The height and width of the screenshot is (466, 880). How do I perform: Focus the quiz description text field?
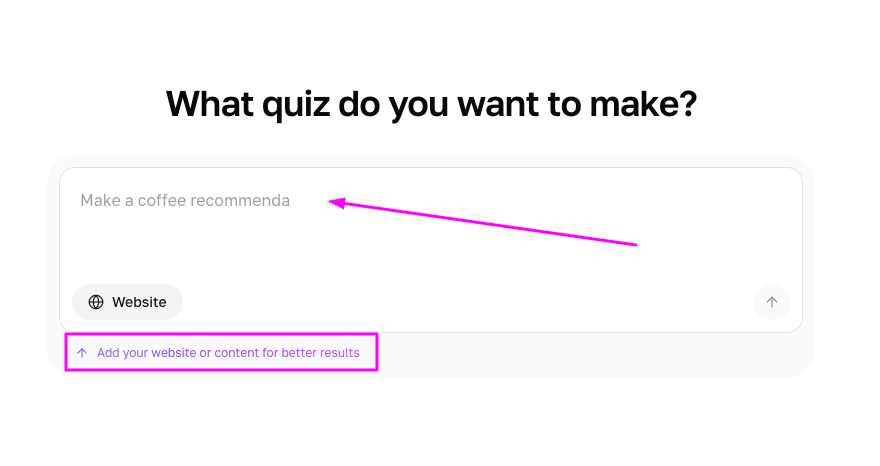click(x=430, y=240)
